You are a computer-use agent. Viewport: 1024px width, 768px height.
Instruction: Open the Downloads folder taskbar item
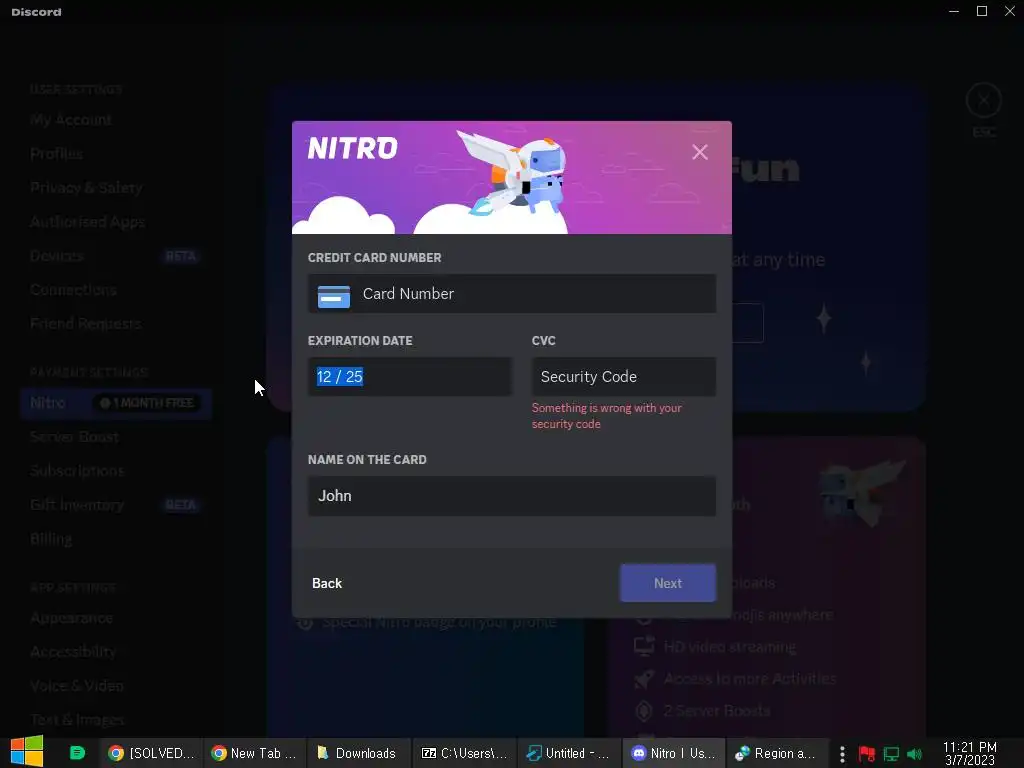coord(357,753)
